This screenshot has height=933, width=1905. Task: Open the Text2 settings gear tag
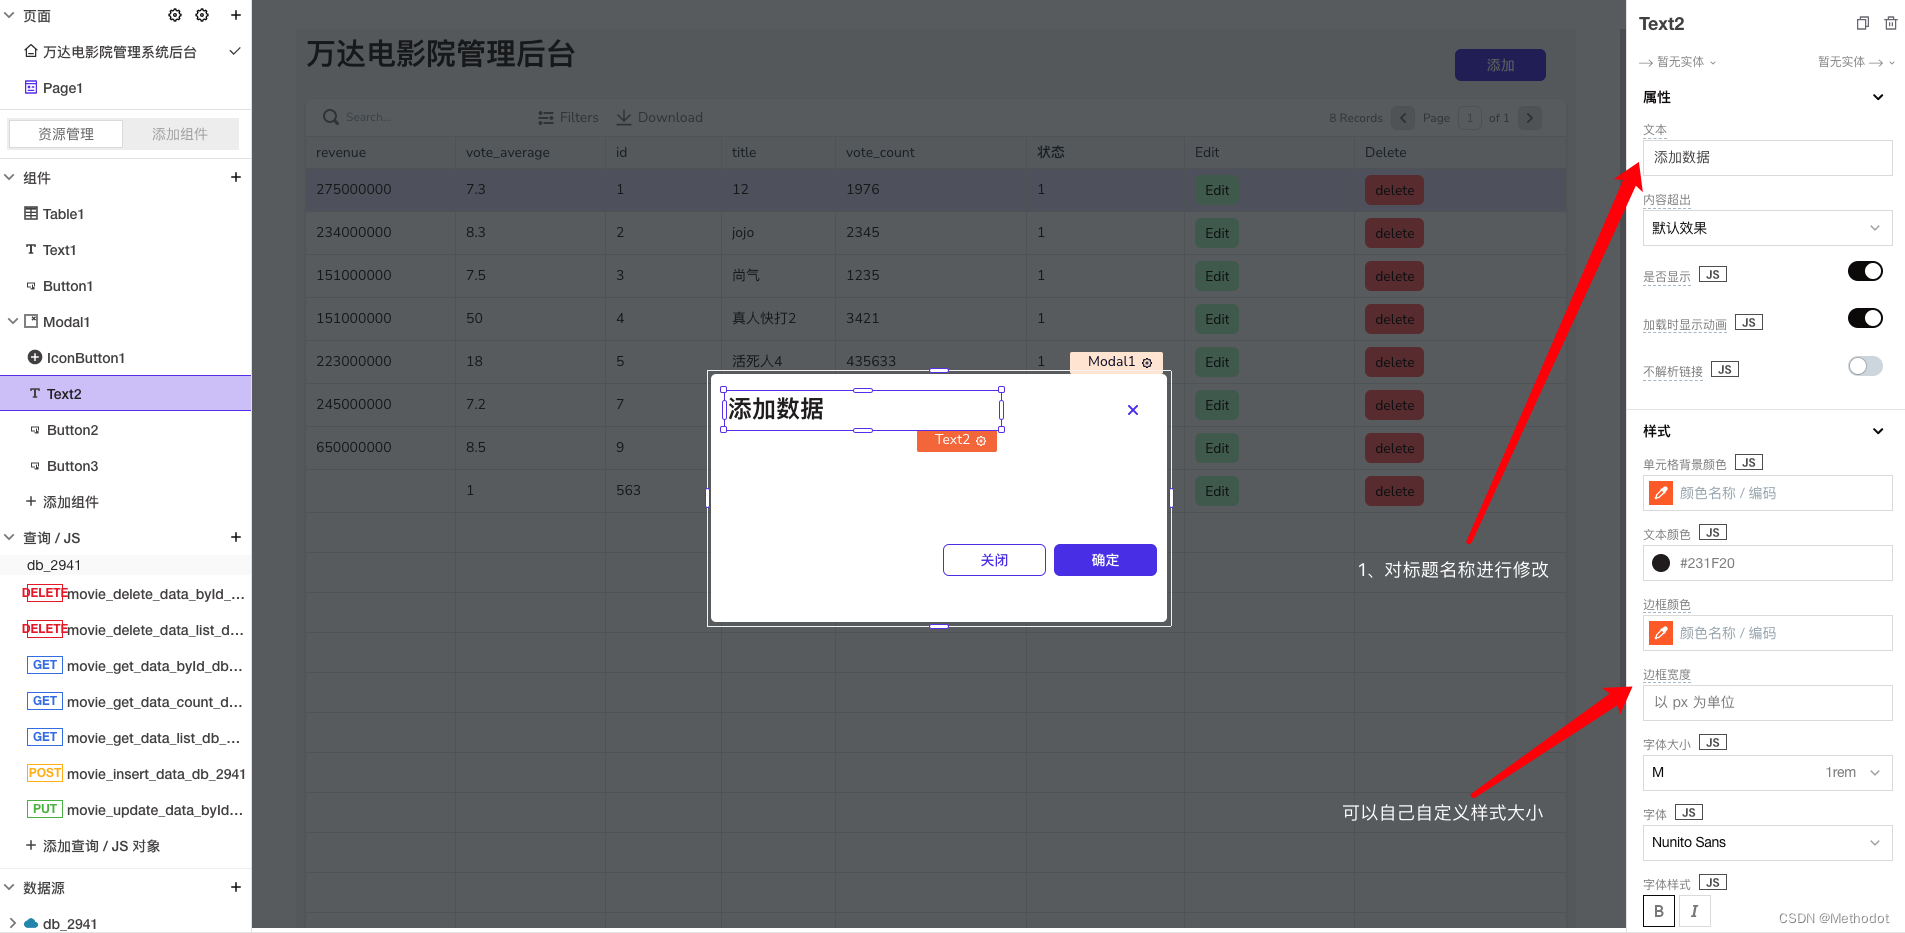[981, 440]
